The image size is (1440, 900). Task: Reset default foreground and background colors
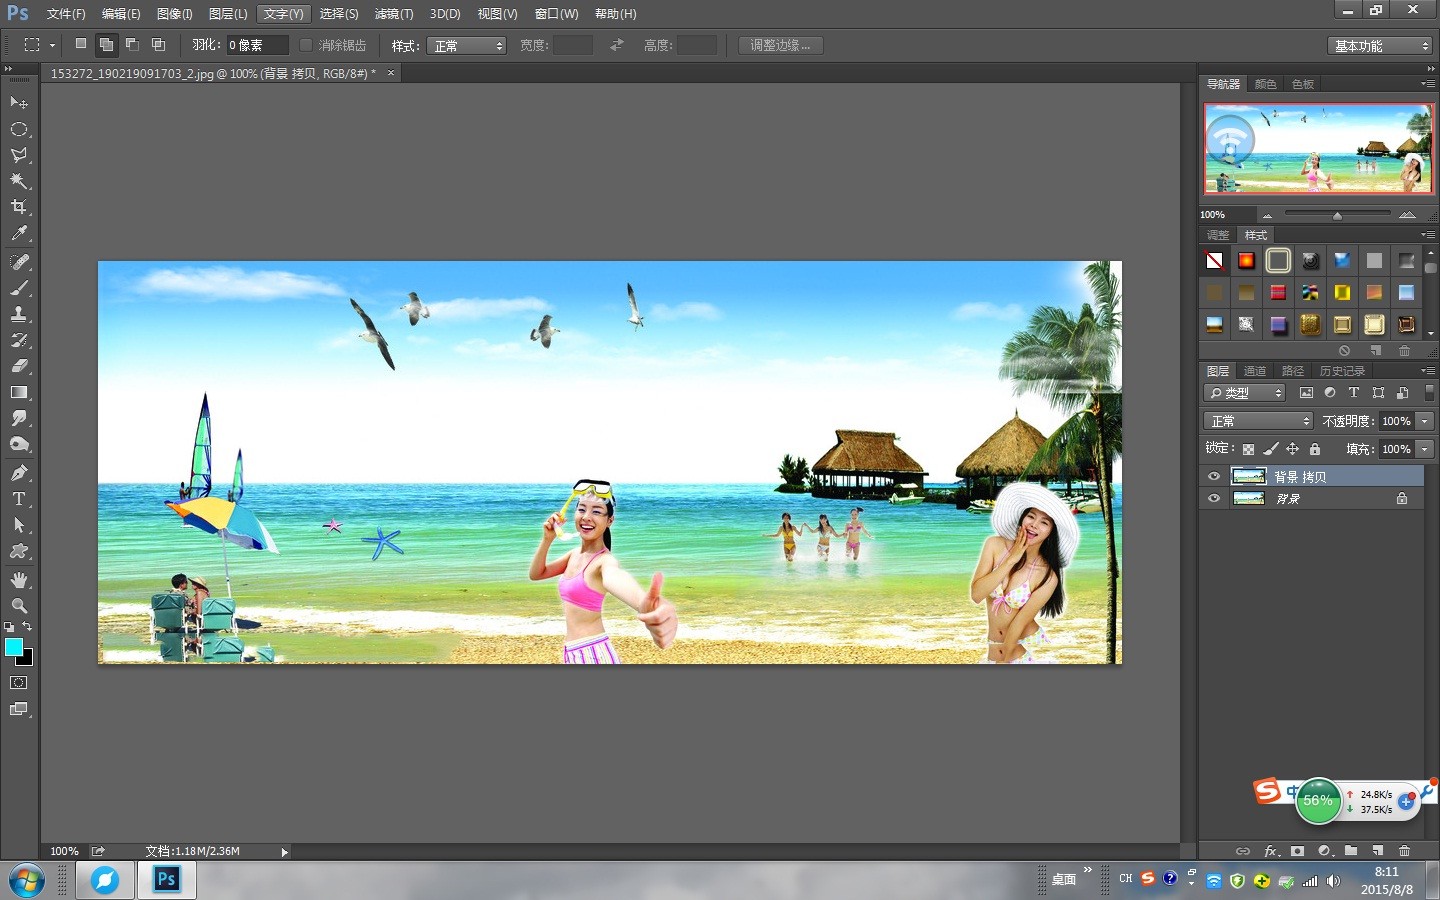[9, 627]
